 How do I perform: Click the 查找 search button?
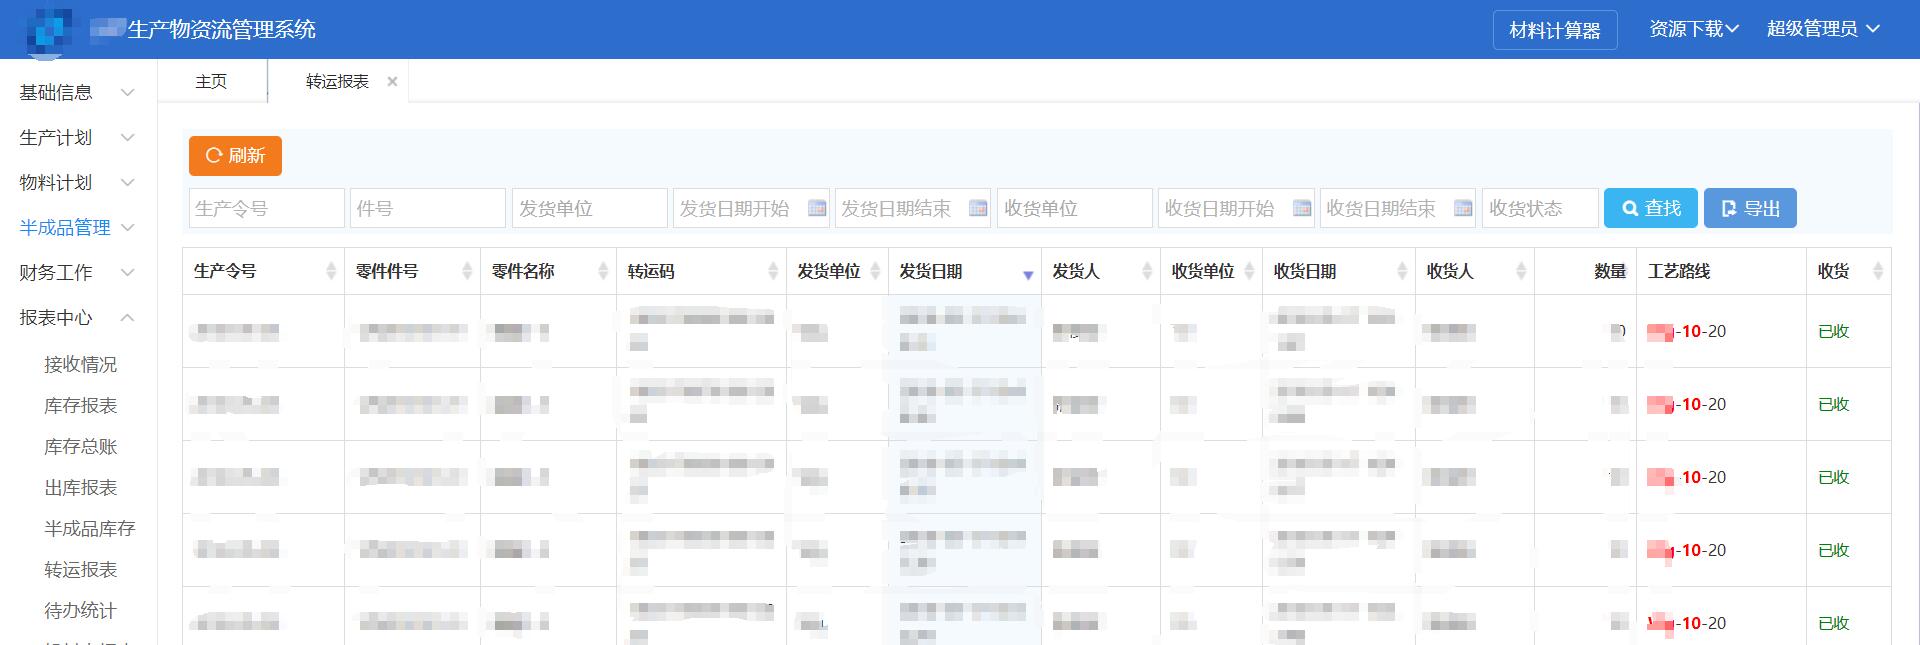pos(1650,208)
